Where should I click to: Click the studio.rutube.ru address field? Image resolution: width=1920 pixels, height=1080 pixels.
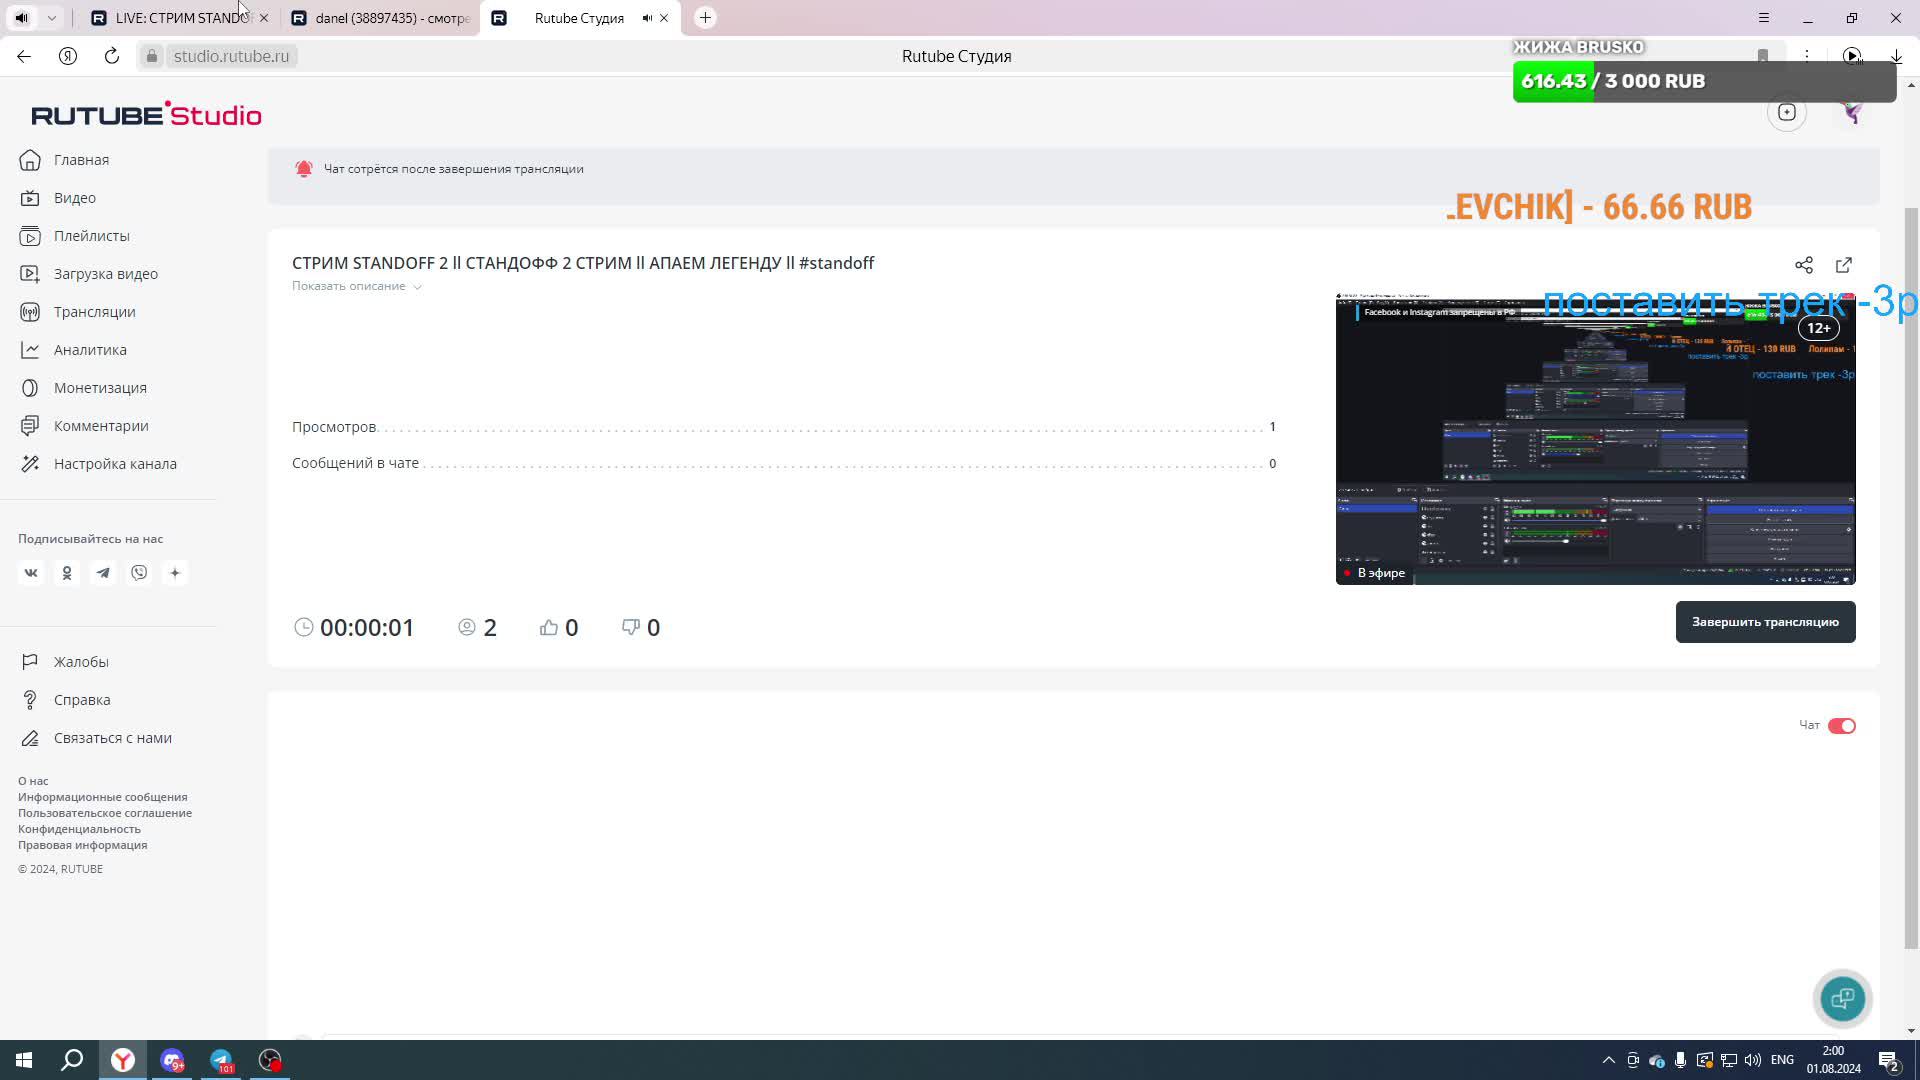tap(231, 56)
